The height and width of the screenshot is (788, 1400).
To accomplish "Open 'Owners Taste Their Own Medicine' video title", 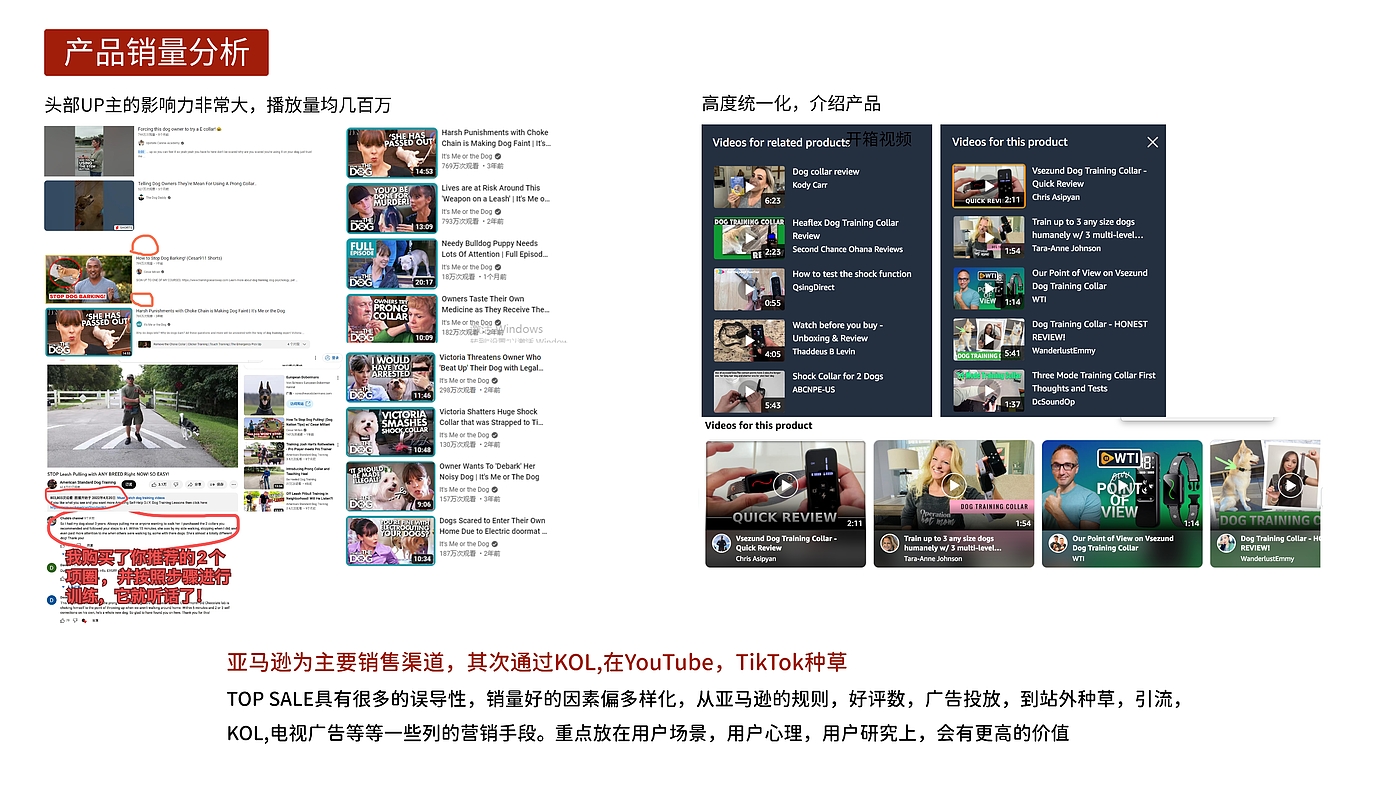I will (496, 304).
